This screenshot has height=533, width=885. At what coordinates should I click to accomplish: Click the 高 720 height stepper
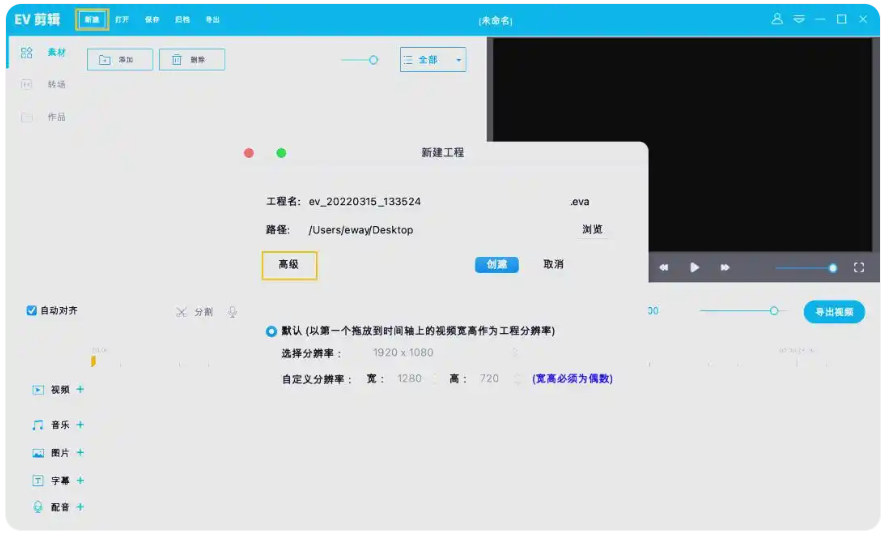click(x=517, y=379)
